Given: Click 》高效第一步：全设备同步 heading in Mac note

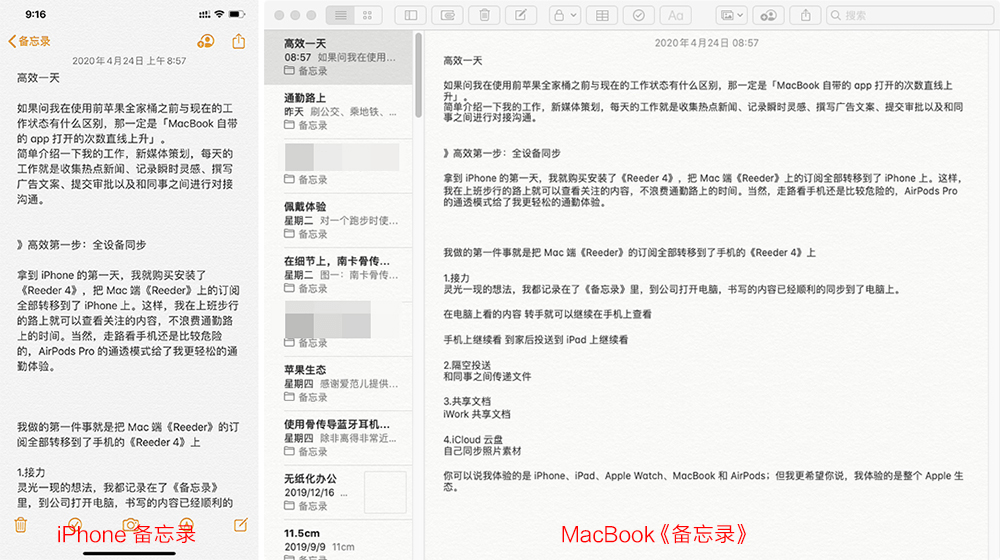Looking at the screenshot, I should pyautogui.click(x=502, y=153).
